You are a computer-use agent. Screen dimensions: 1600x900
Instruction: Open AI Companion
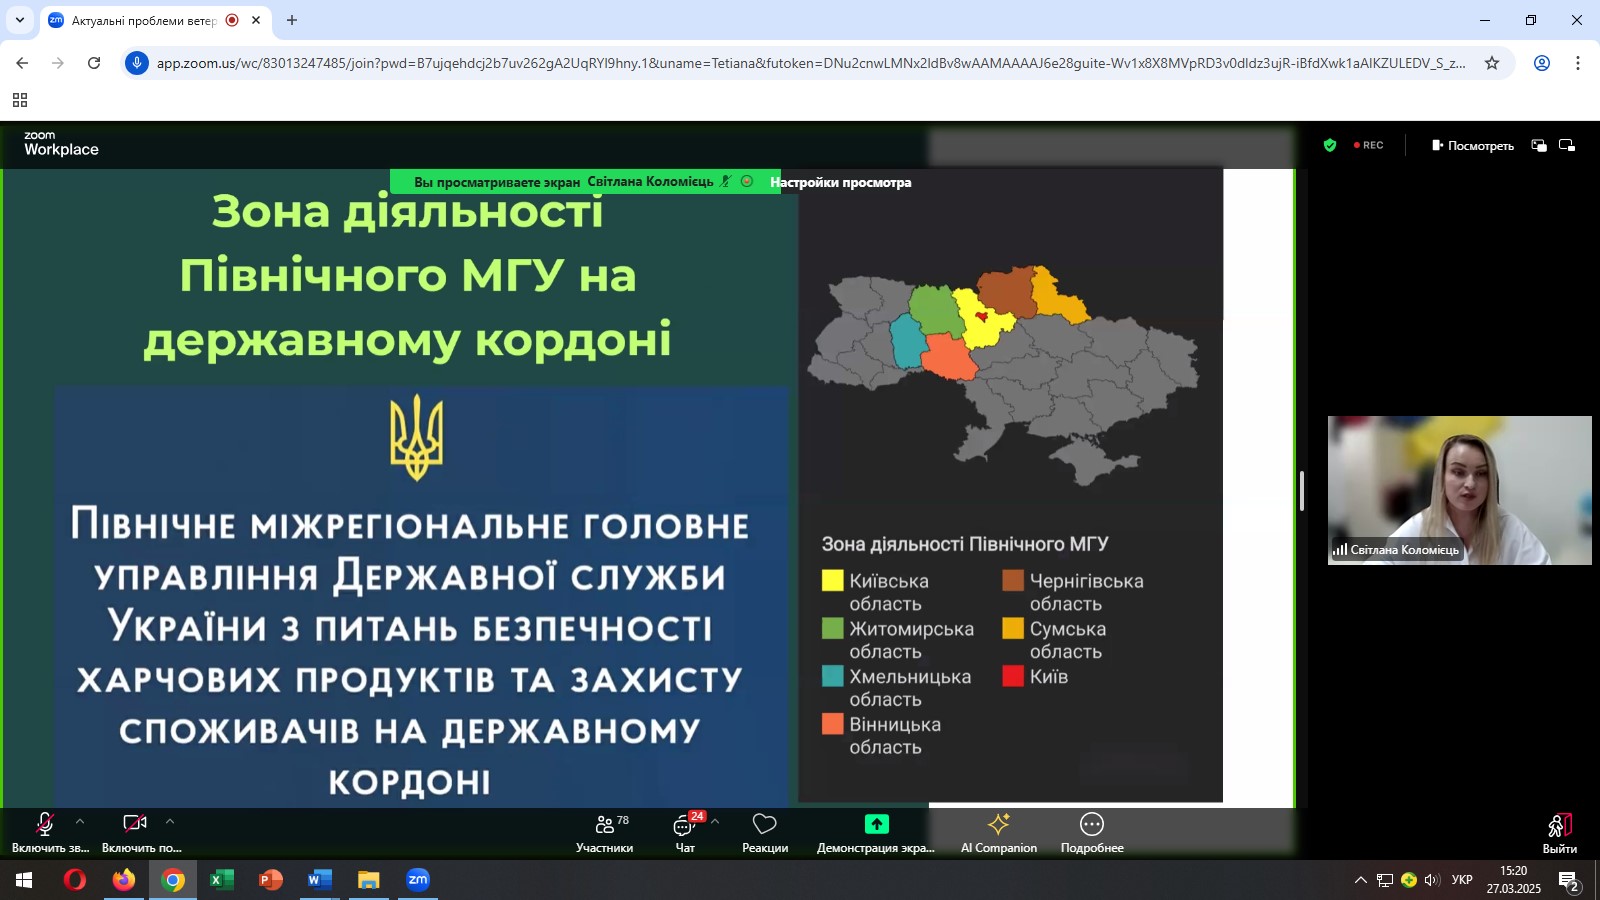tap(999, 832)
